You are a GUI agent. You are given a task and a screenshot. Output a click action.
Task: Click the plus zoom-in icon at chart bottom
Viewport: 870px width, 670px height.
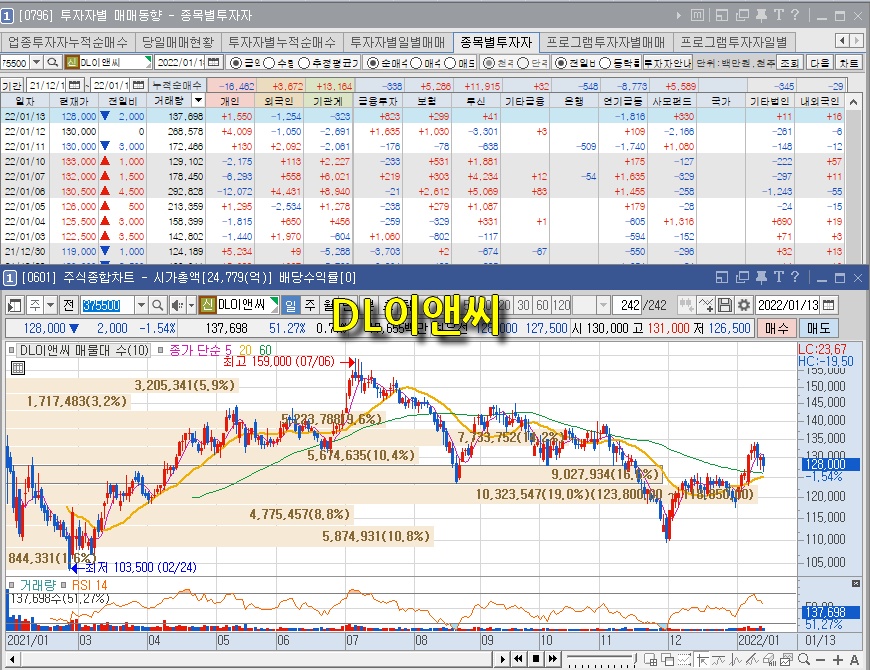838,659
